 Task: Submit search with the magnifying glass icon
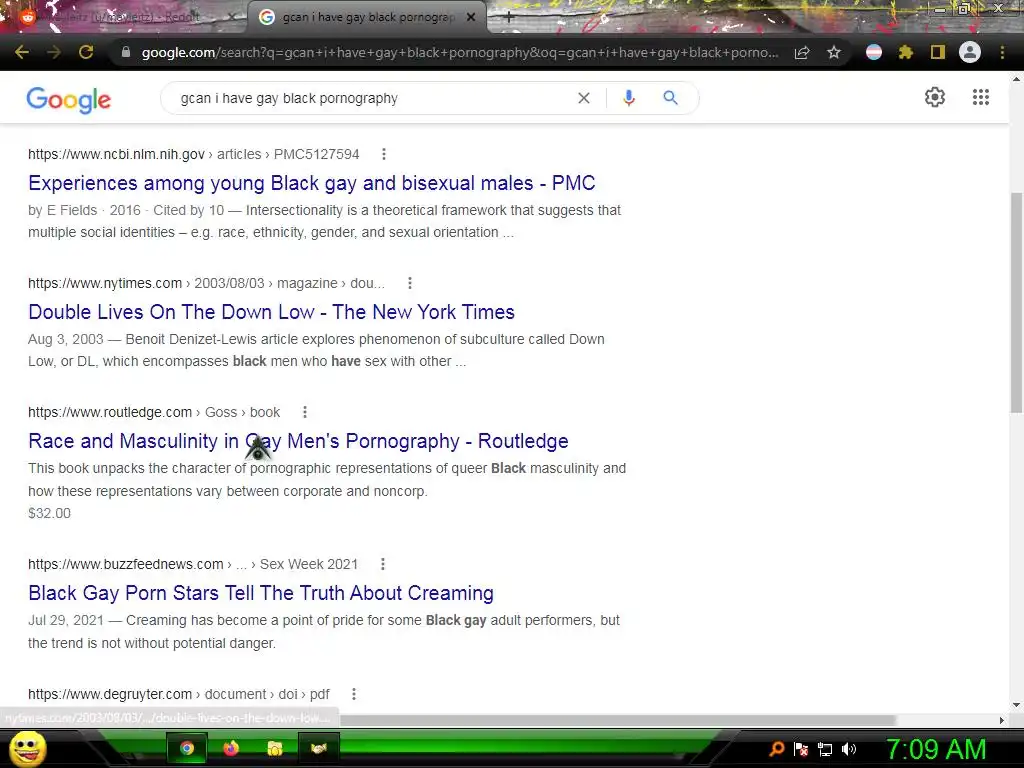coord(671,98)
